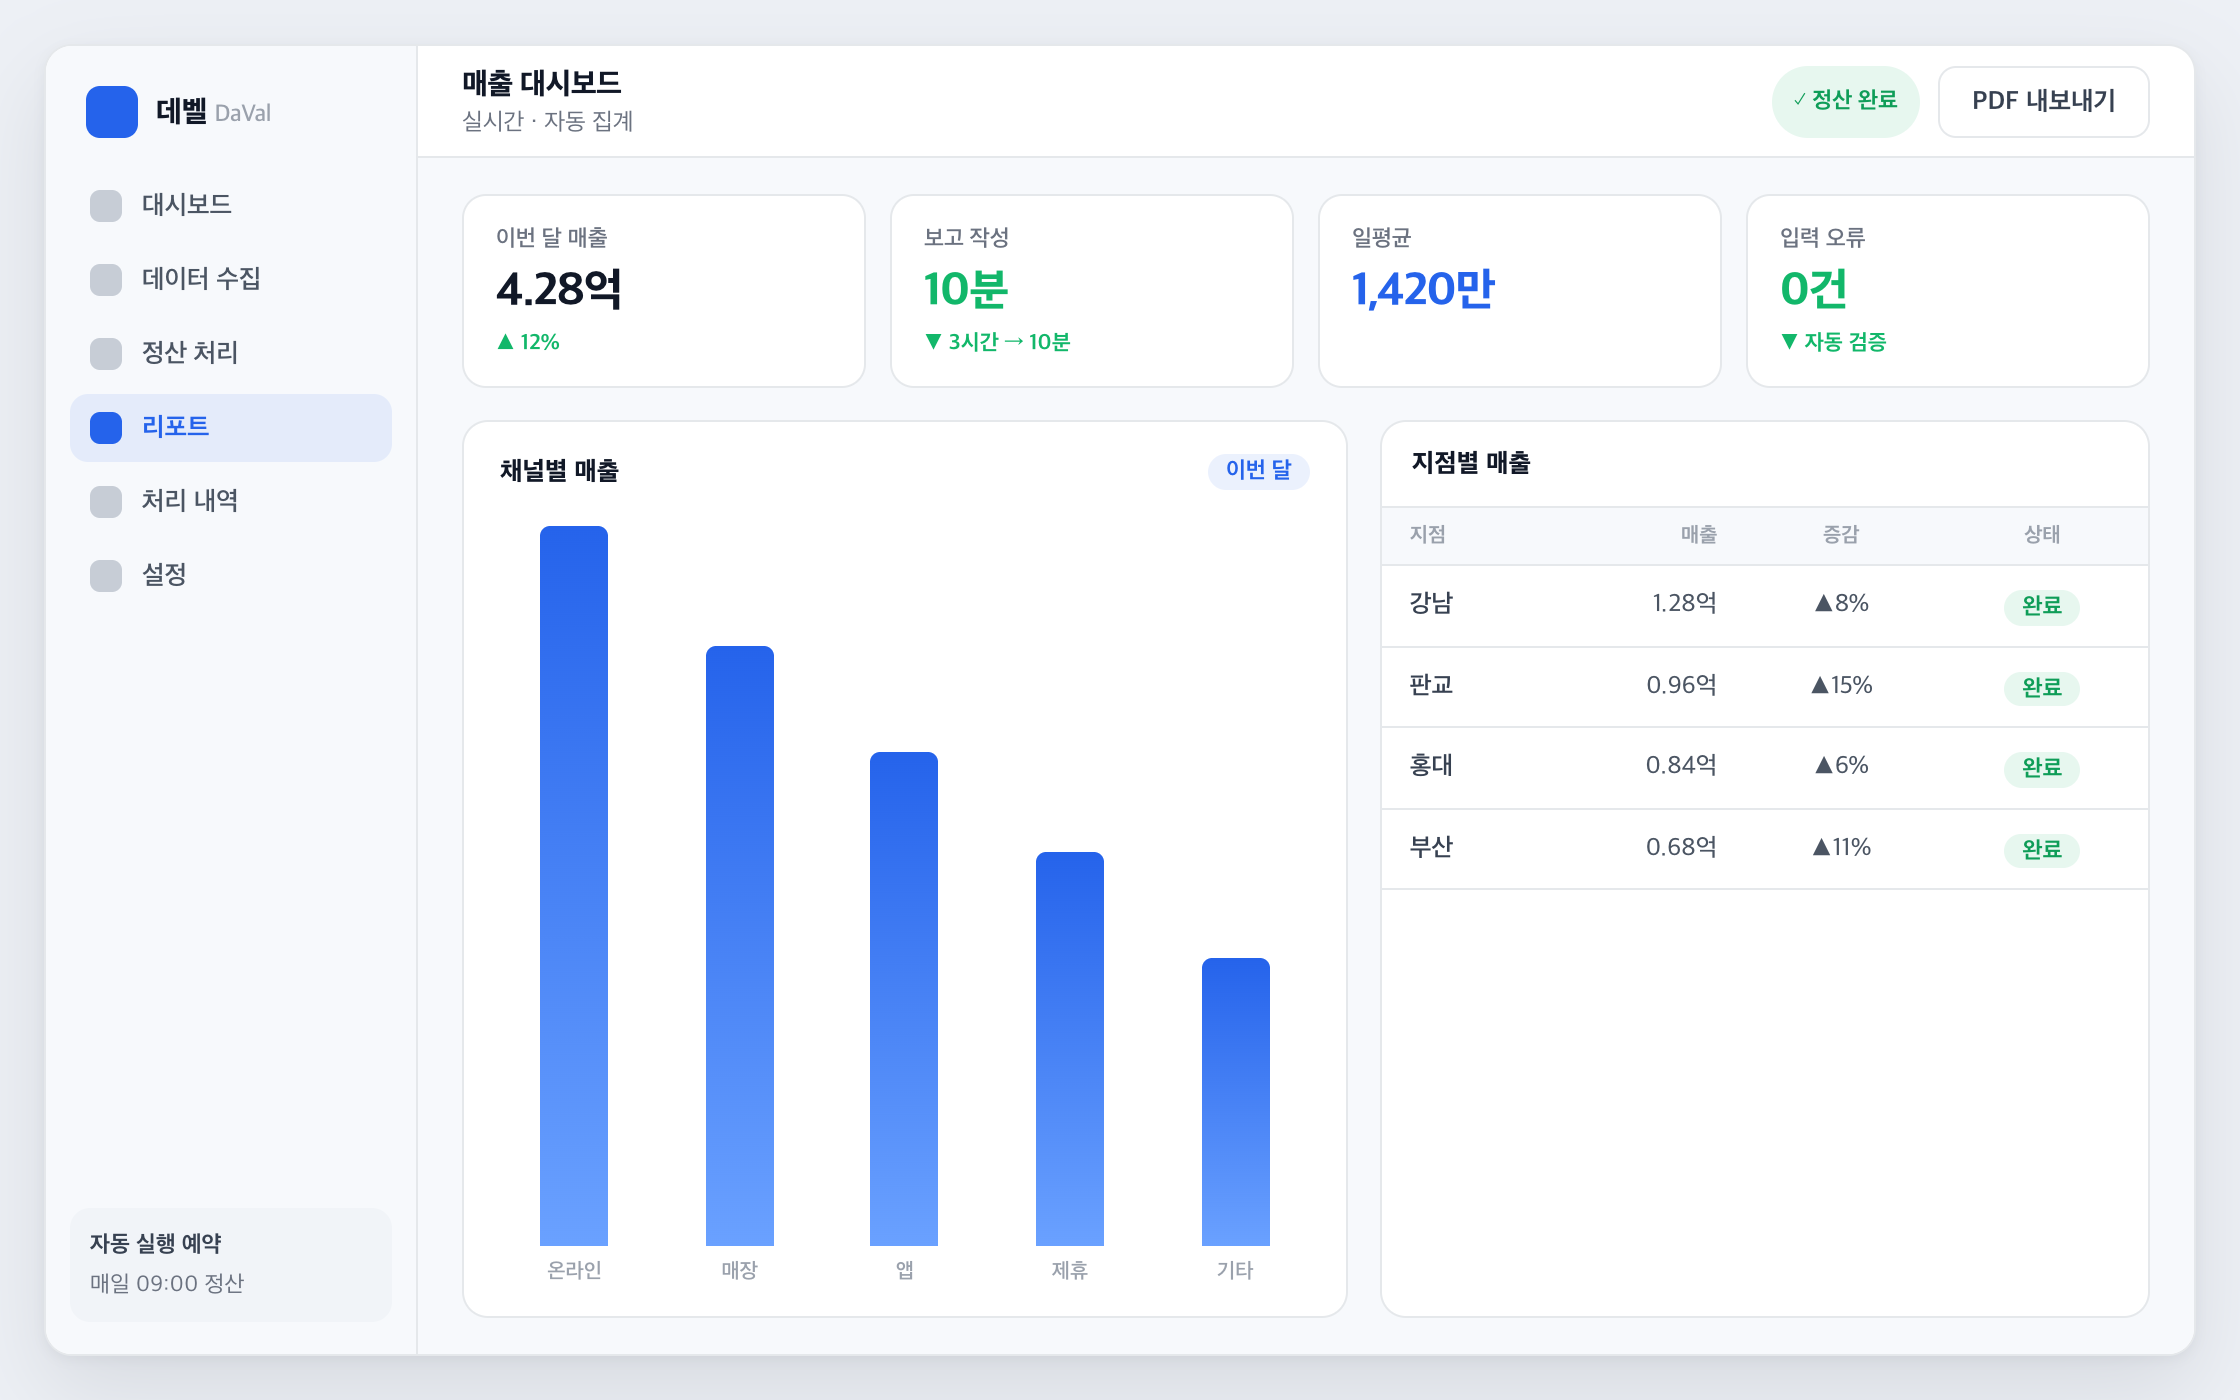The image size is (2240, 1400).
Task: Export report with PDF 내보내기 button
Action: point(2043,101)
